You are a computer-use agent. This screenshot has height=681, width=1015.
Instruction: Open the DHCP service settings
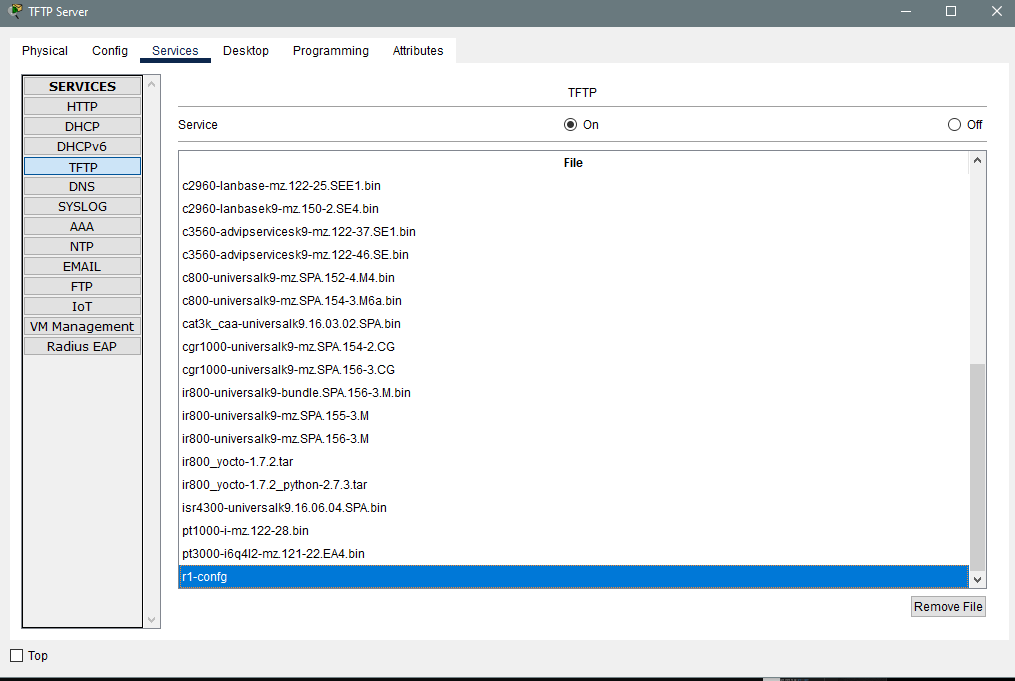coord(82,126)
